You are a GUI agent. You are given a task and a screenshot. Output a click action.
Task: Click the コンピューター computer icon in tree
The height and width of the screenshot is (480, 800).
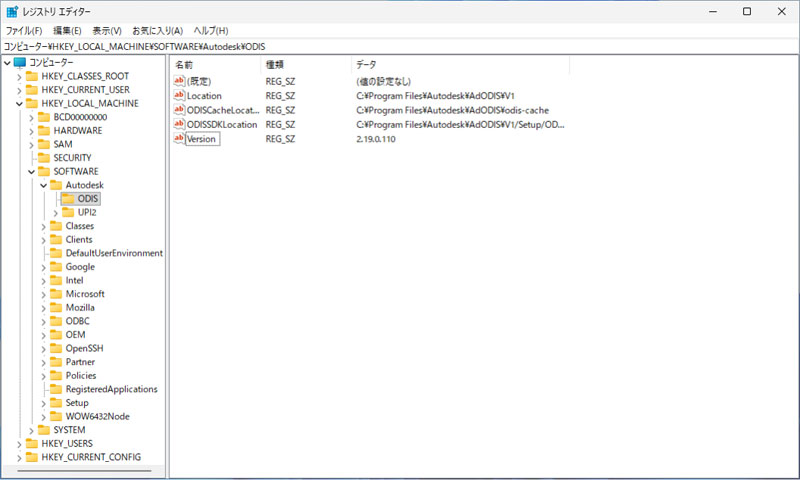pos(20,62)
